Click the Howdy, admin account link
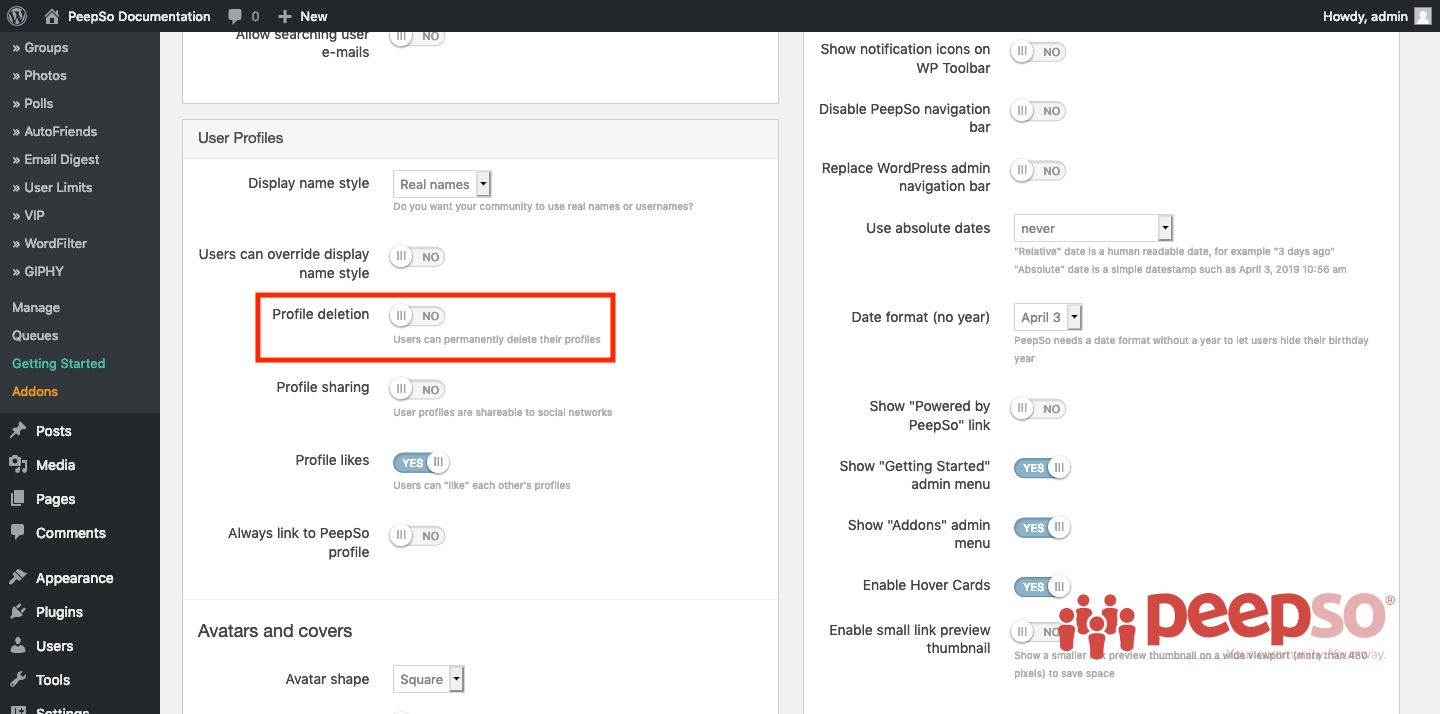1440x714 pixels. tap(1365, 16)
